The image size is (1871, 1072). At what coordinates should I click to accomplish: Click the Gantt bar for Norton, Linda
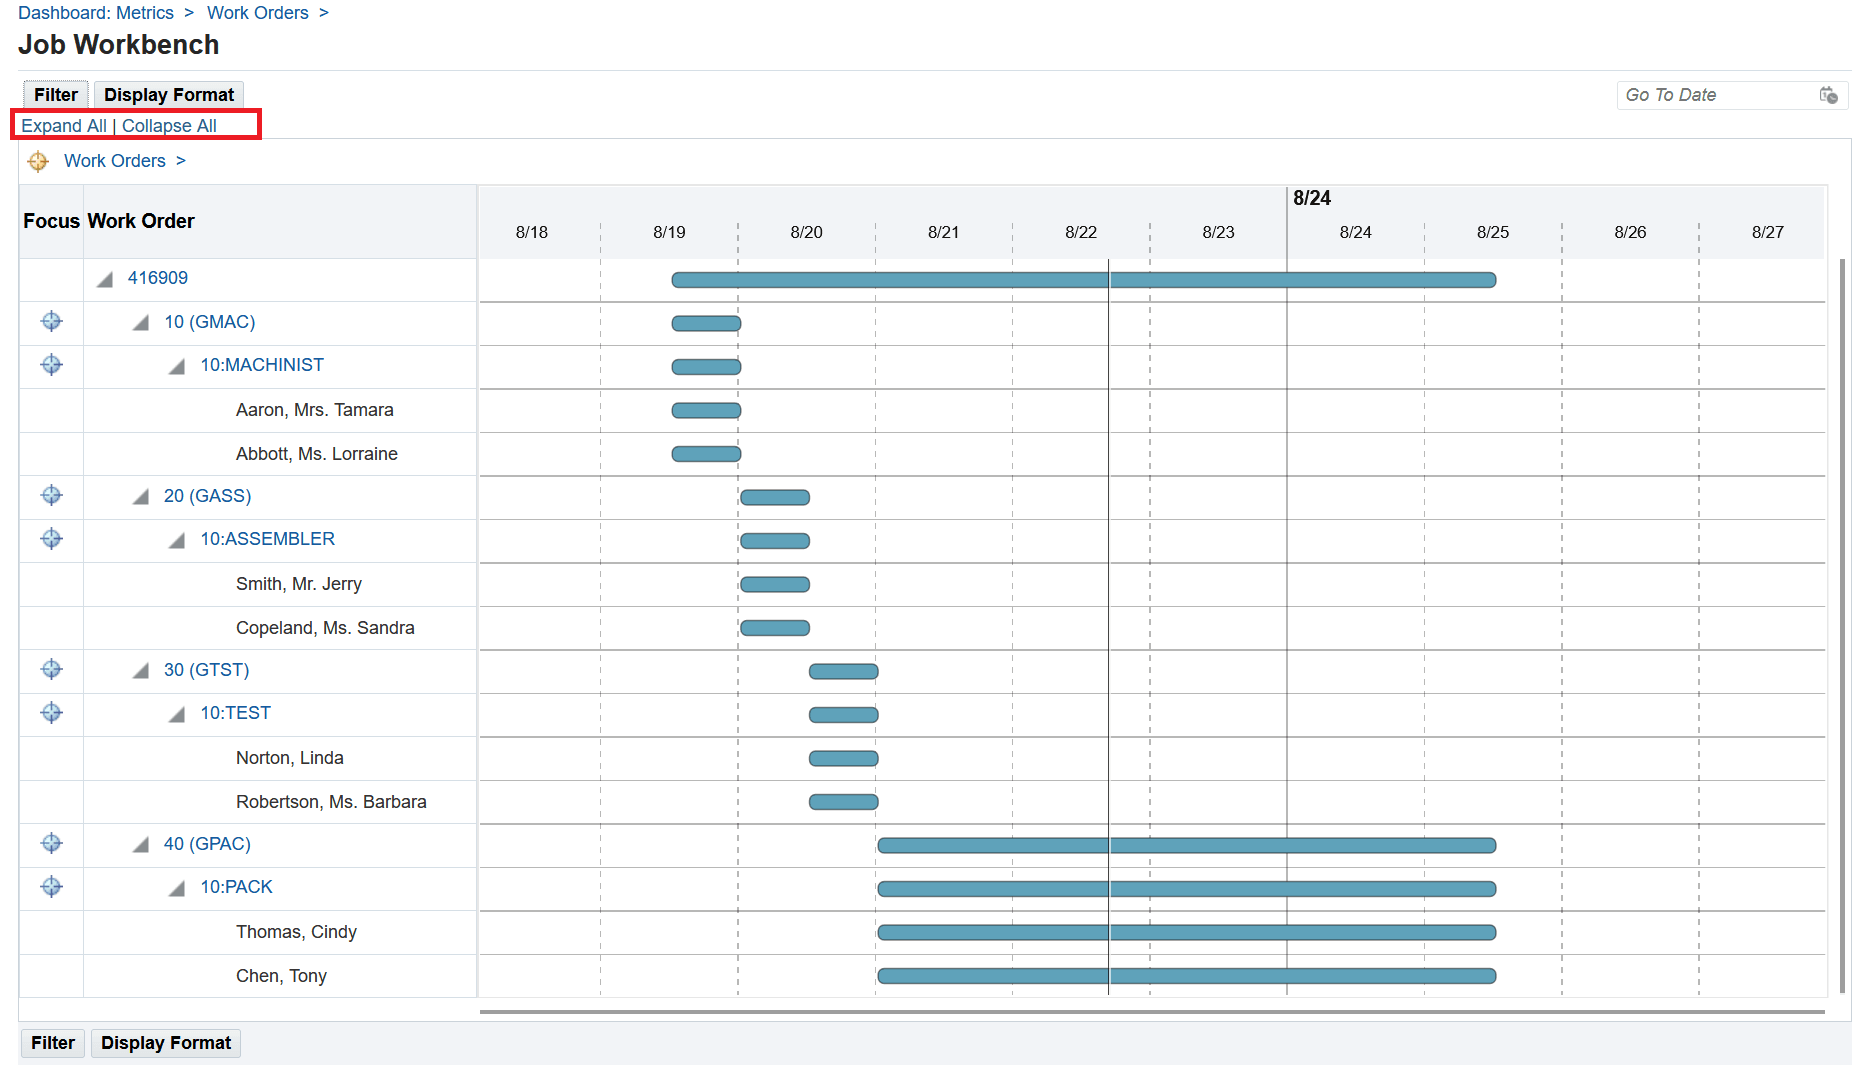[x=844, y=758]
